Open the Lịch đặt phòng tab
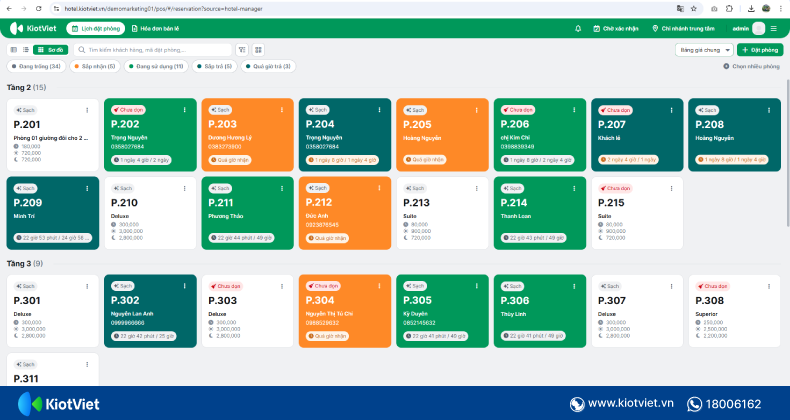Viewport: 790px width, 420px height. 96,29
